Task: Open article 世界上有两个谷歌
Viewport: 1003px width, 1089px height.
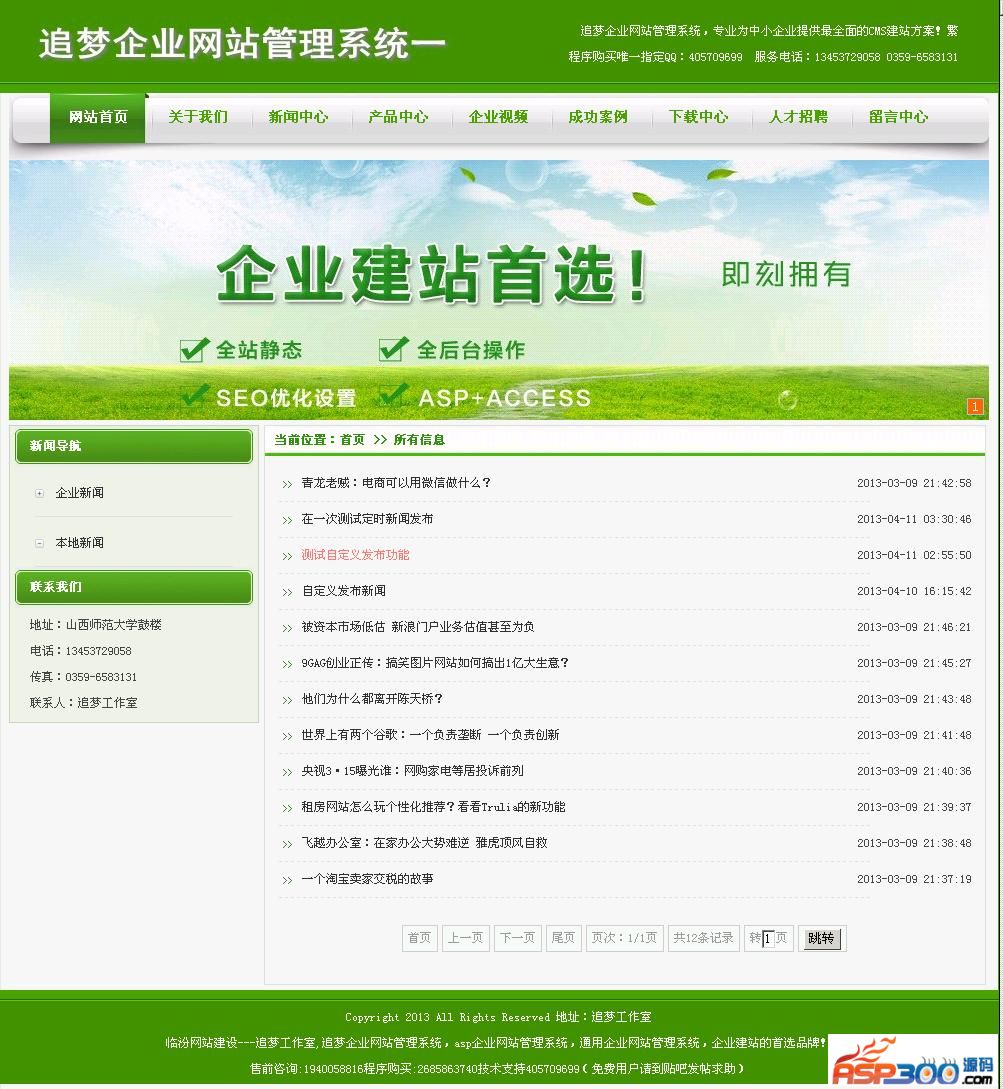Action: tap(430, 735)
